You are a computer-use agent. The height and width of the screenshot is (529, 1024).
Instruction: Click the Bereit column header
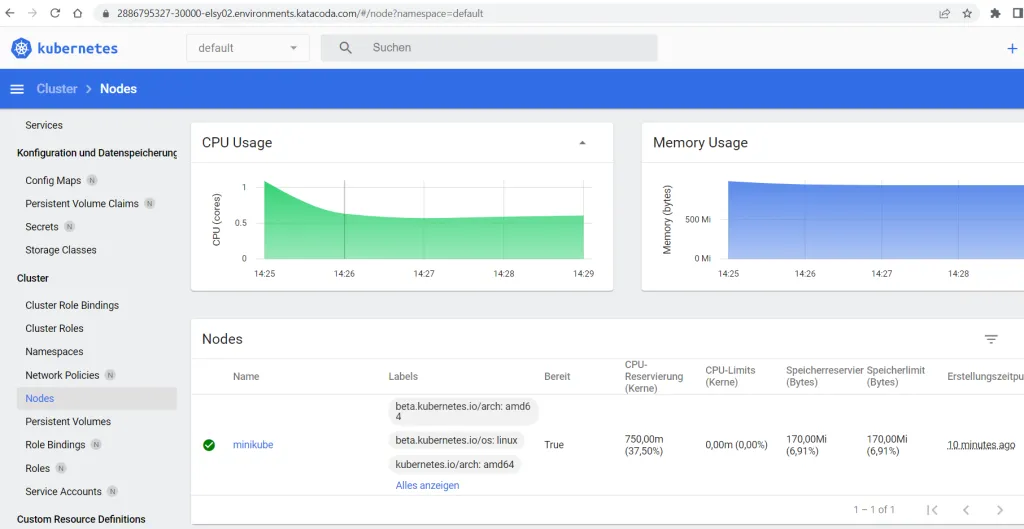click(557, 376)
